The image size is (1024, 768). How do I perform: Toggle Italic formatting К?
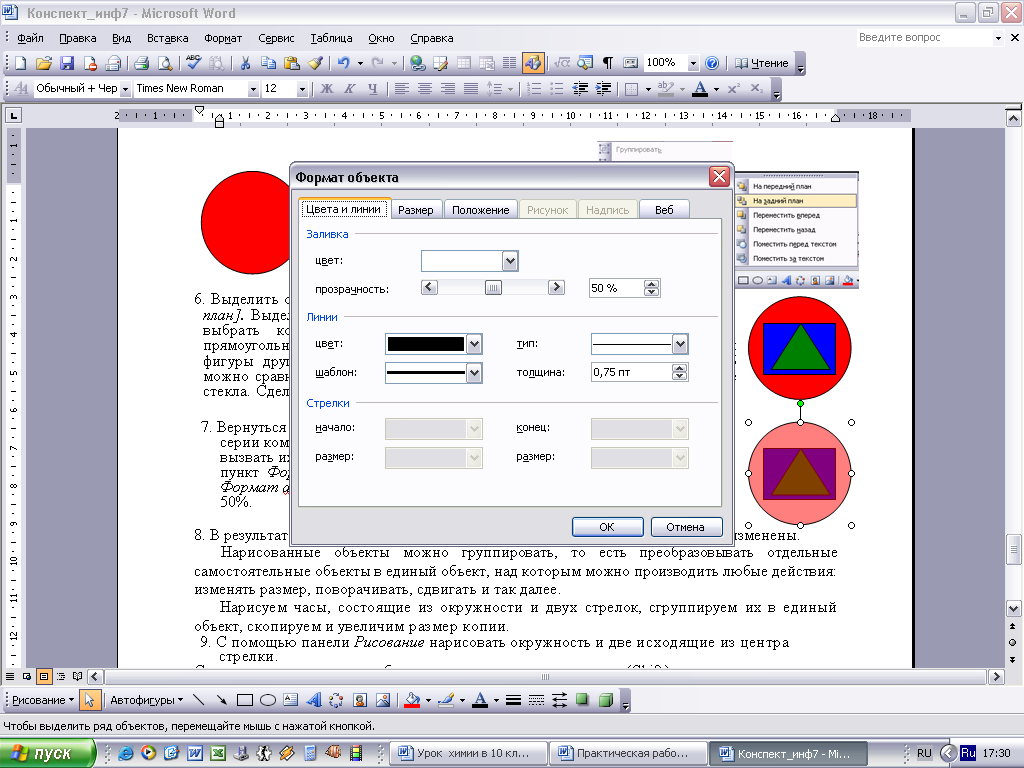[x=350, y=89]
